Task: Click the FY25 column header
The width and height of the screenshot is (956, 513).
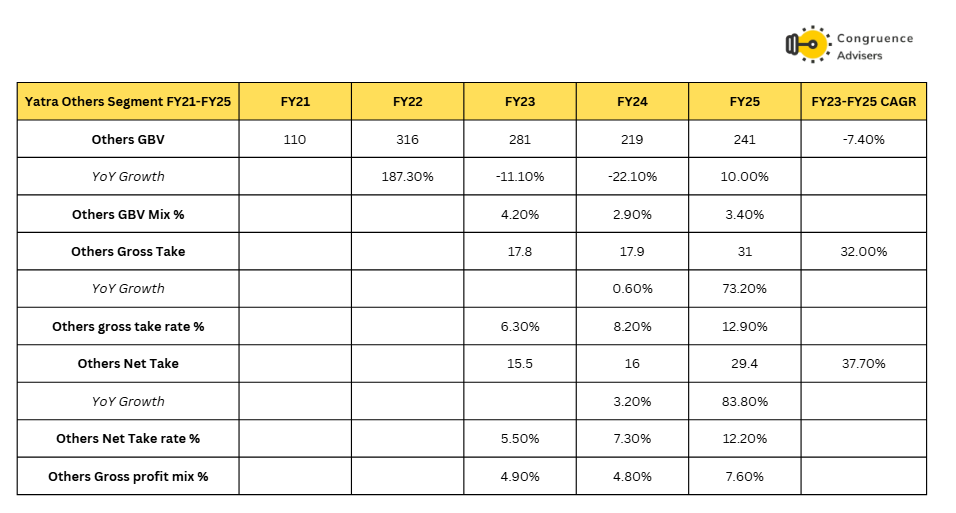Action: click(x=744, y=102)
